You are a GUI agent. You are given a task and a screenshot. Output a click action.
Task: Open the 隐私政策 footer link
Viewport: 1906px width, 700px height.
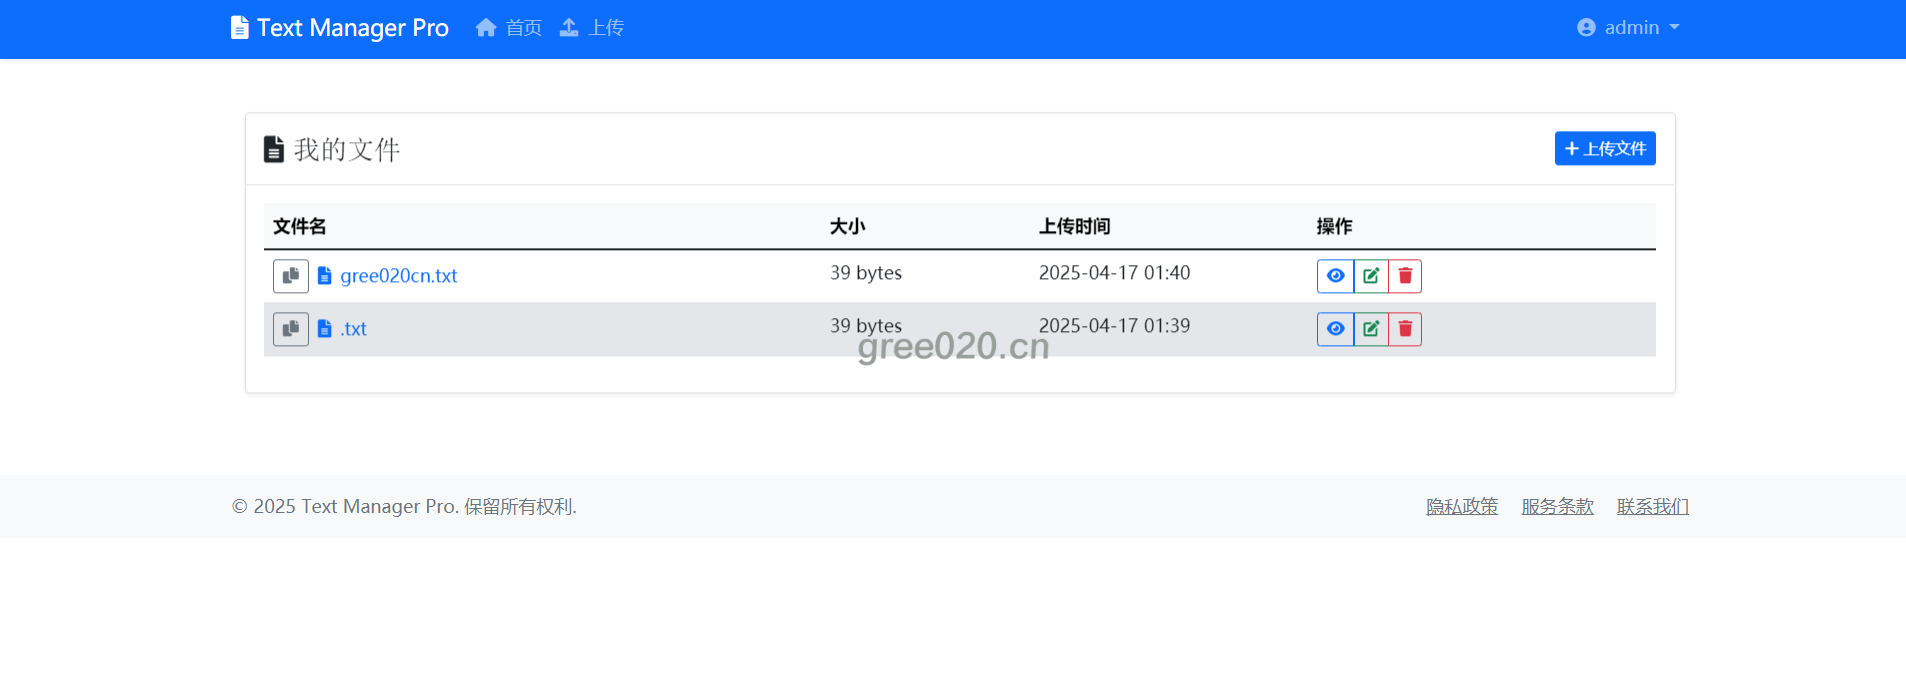[1461, 507]
